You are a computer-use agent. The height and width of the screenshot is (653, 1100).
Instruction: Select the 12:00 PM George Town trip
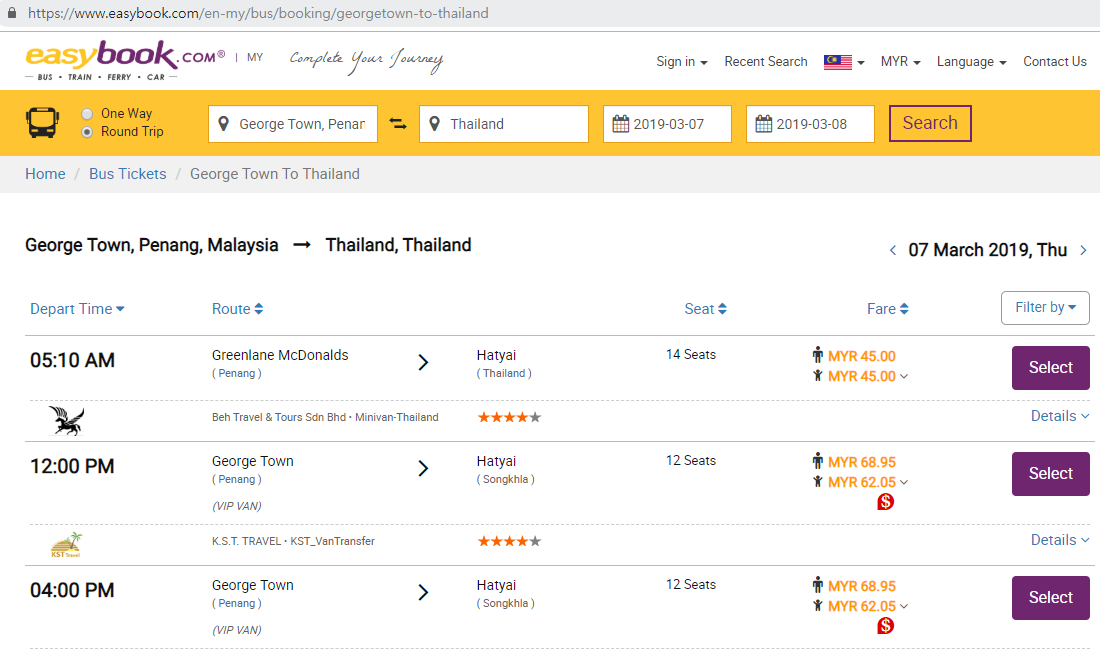tap(1050, 473)
